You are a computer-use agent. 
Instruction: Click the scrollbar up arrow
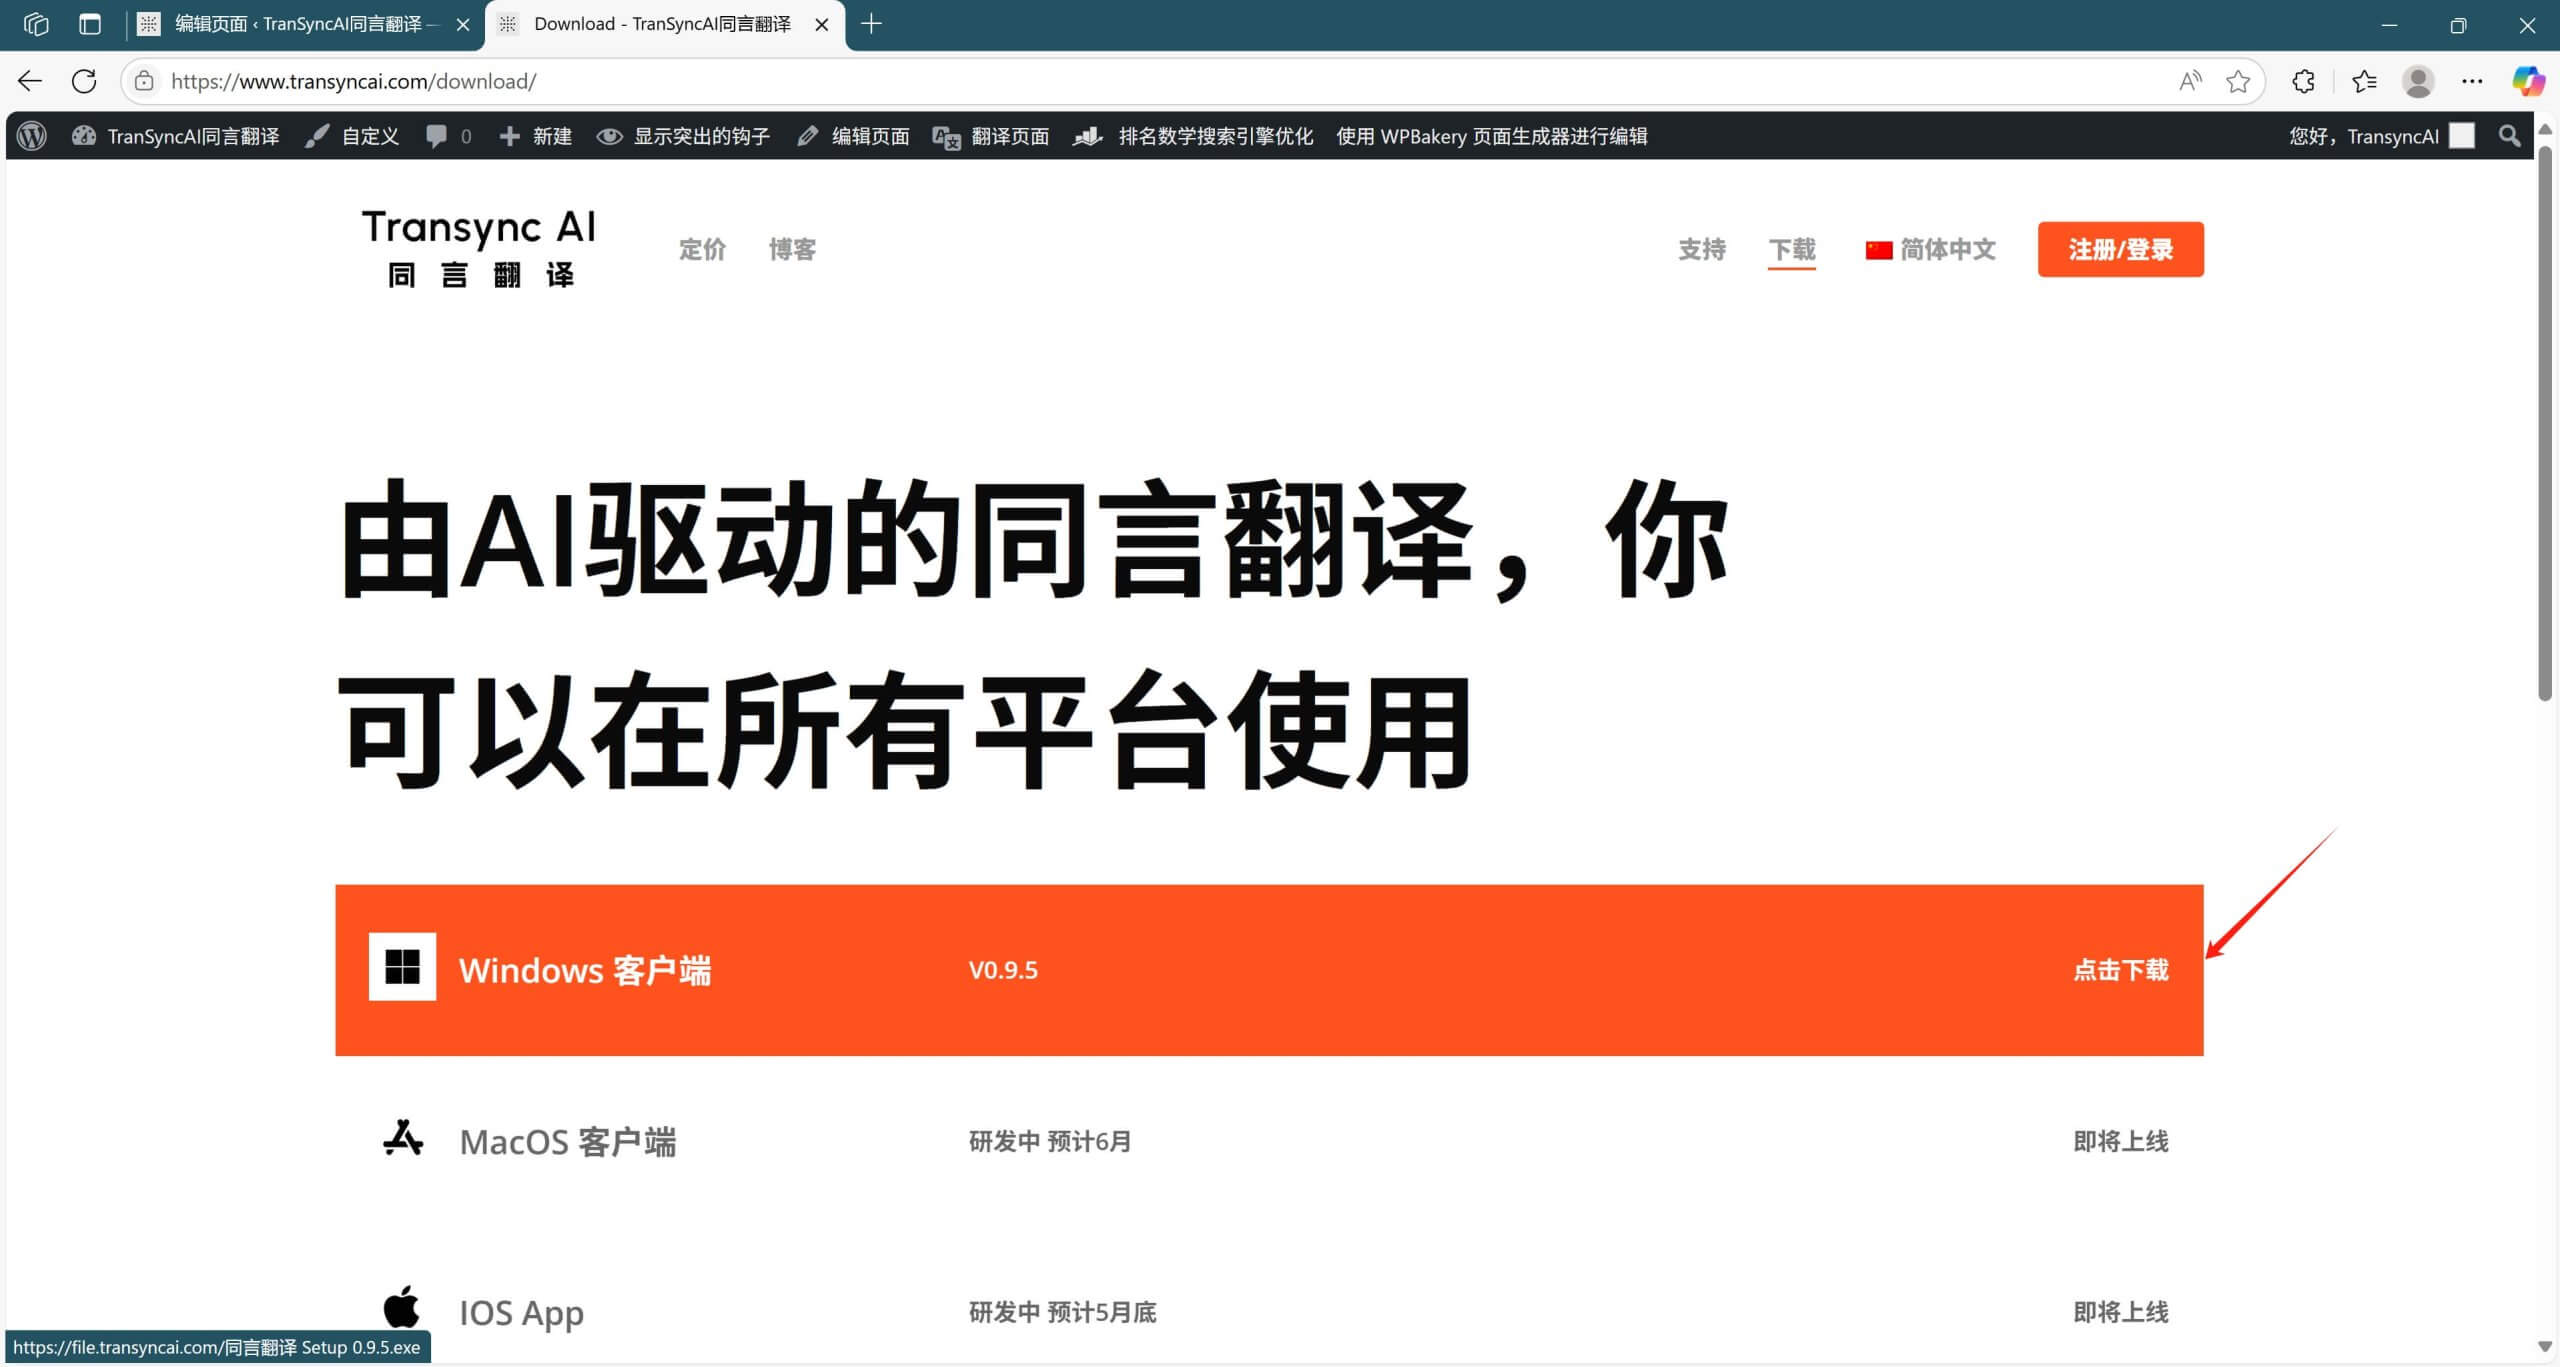click(2545, 130)
